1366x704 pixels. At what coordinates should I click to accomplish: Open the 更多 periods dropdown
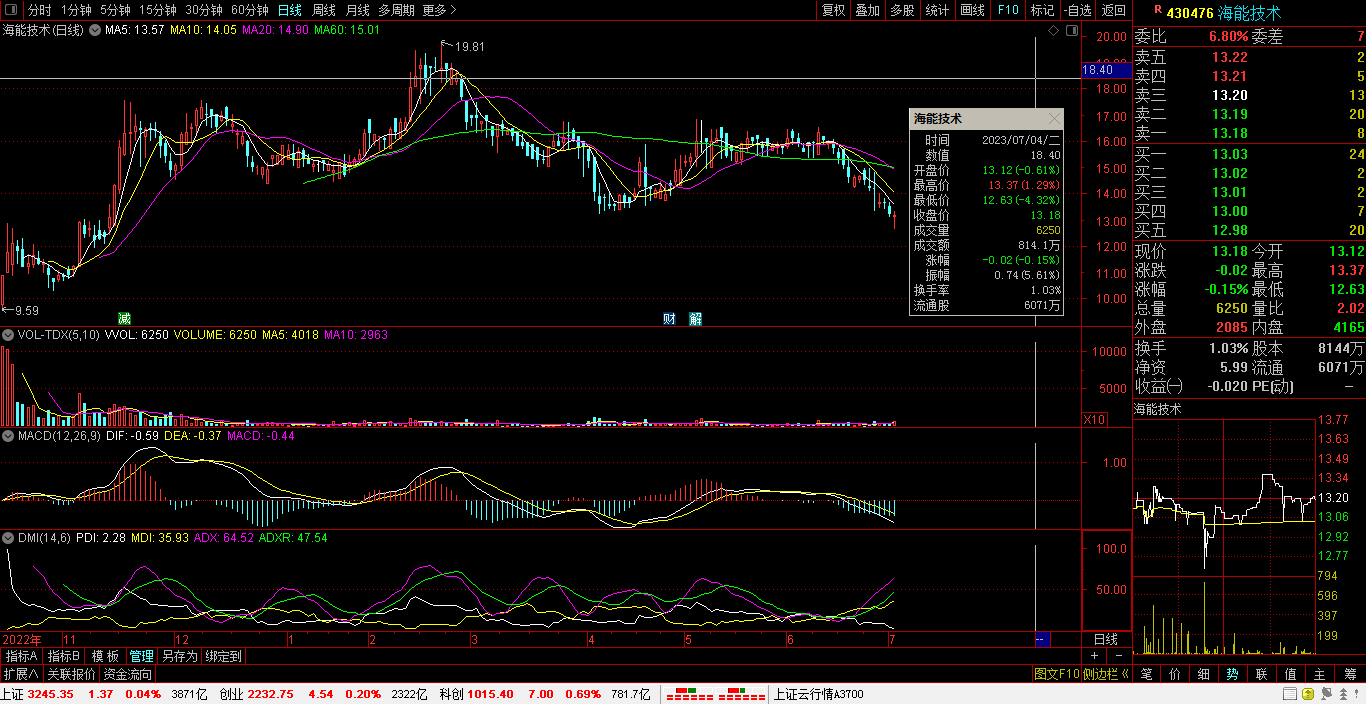click(439, 10)
